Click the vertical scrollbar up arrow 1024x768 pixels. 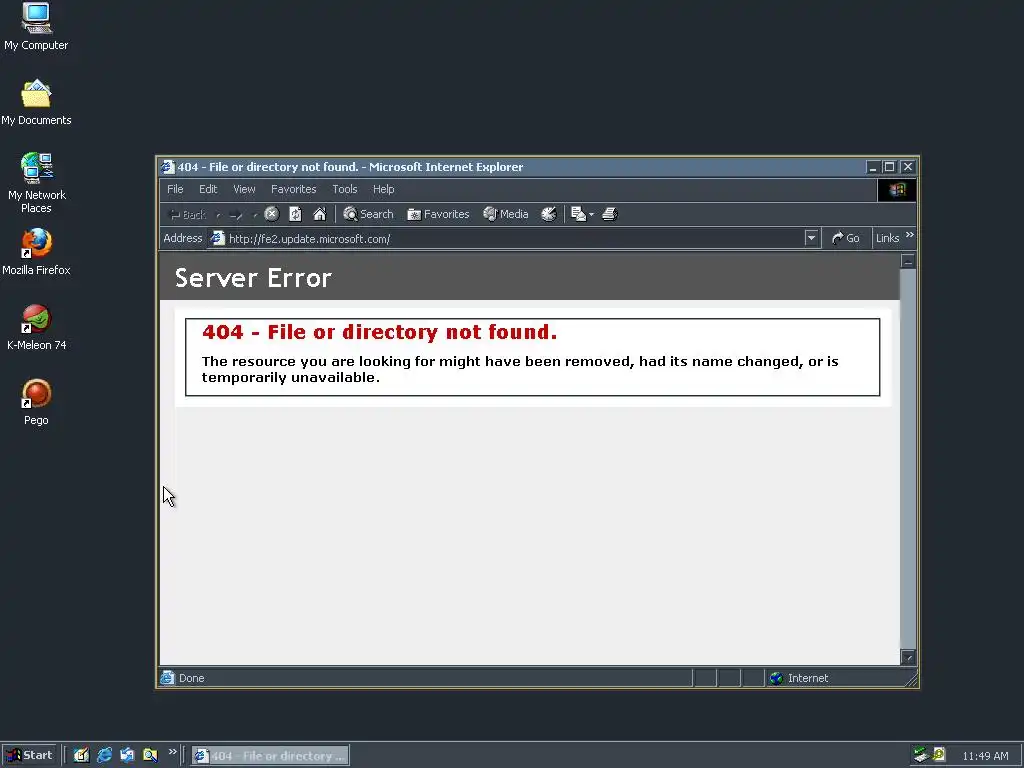click(x=908, y=261)
